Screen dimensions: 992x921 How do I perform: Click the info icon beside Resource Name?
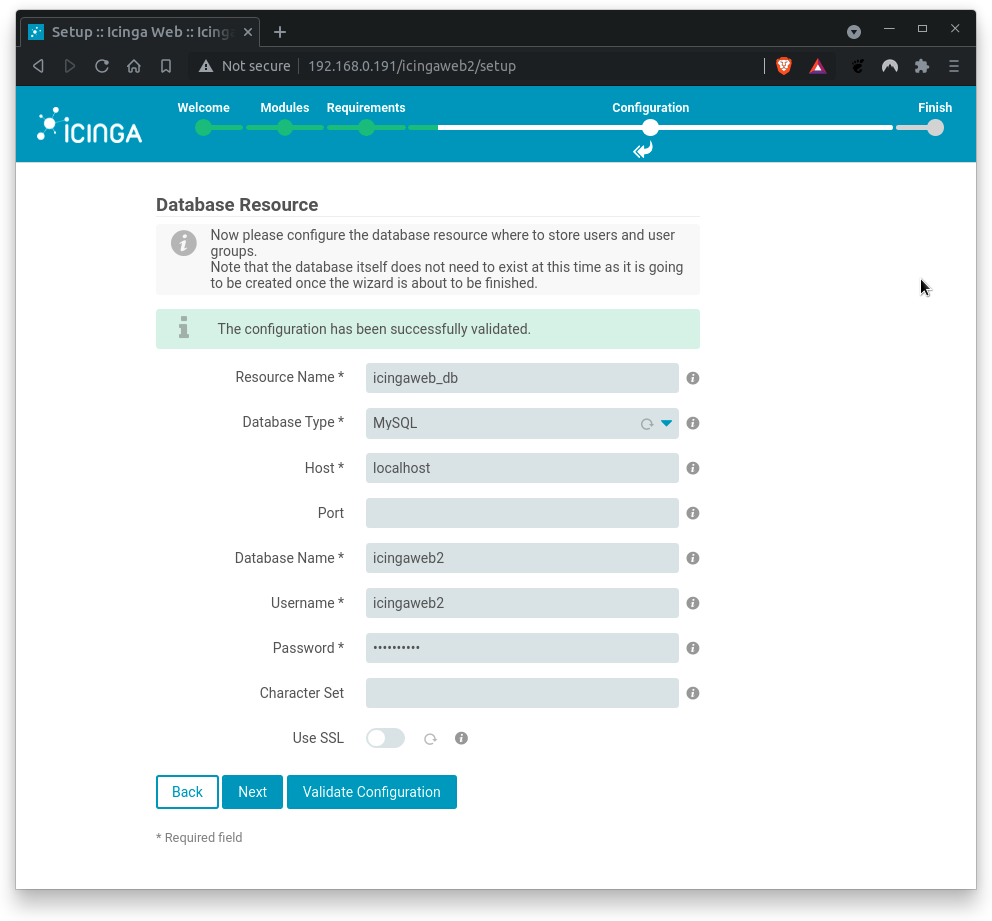692,378
